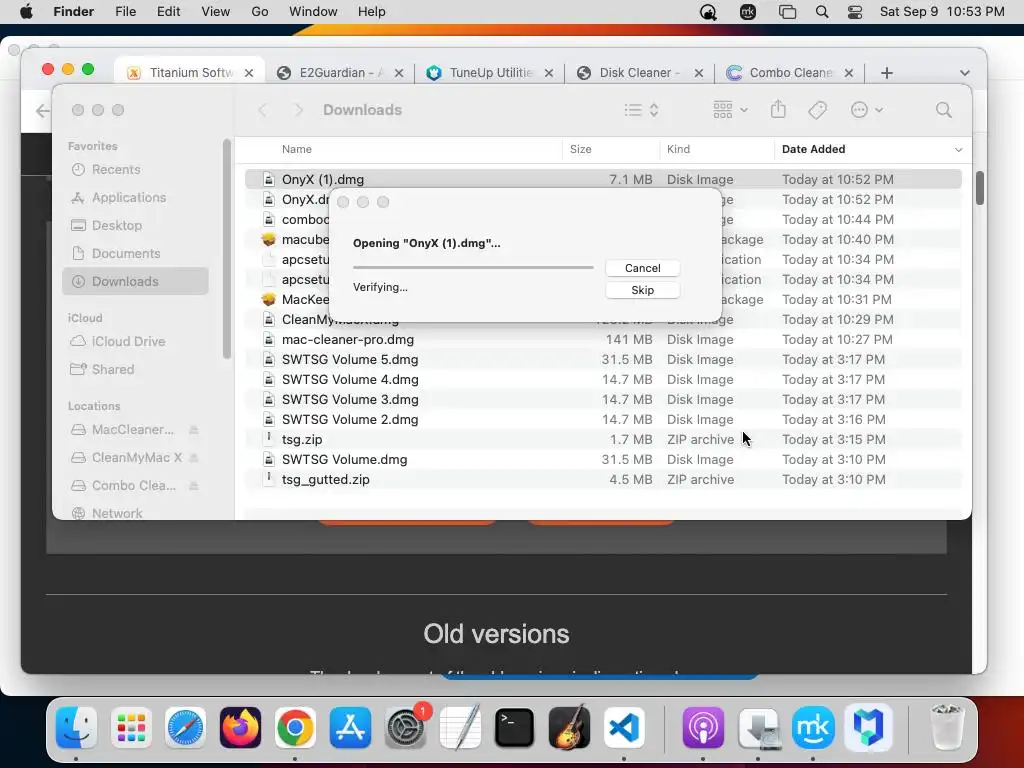Eject the Combo Cleaner volume

[194, 486]
